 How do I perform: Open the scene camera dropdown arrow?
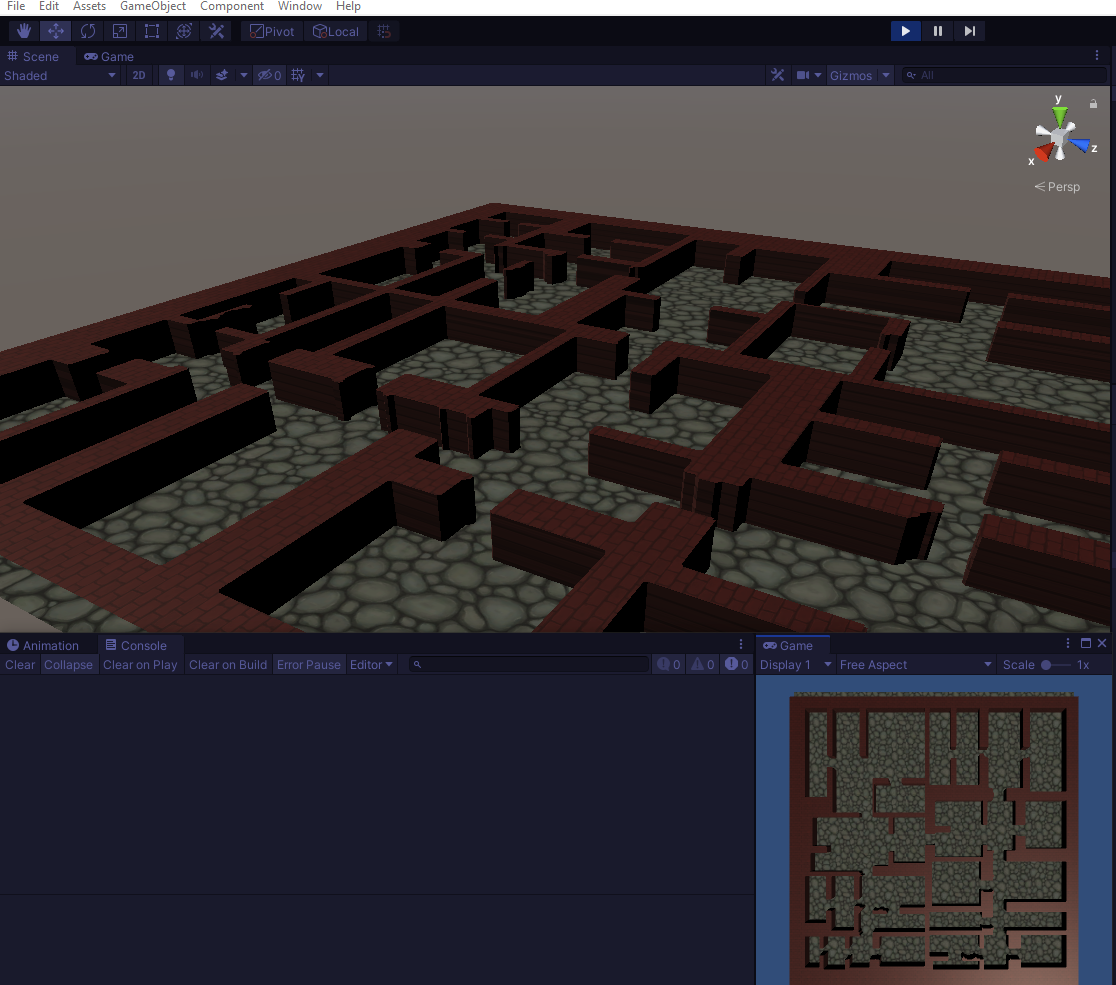click(818, 75)
